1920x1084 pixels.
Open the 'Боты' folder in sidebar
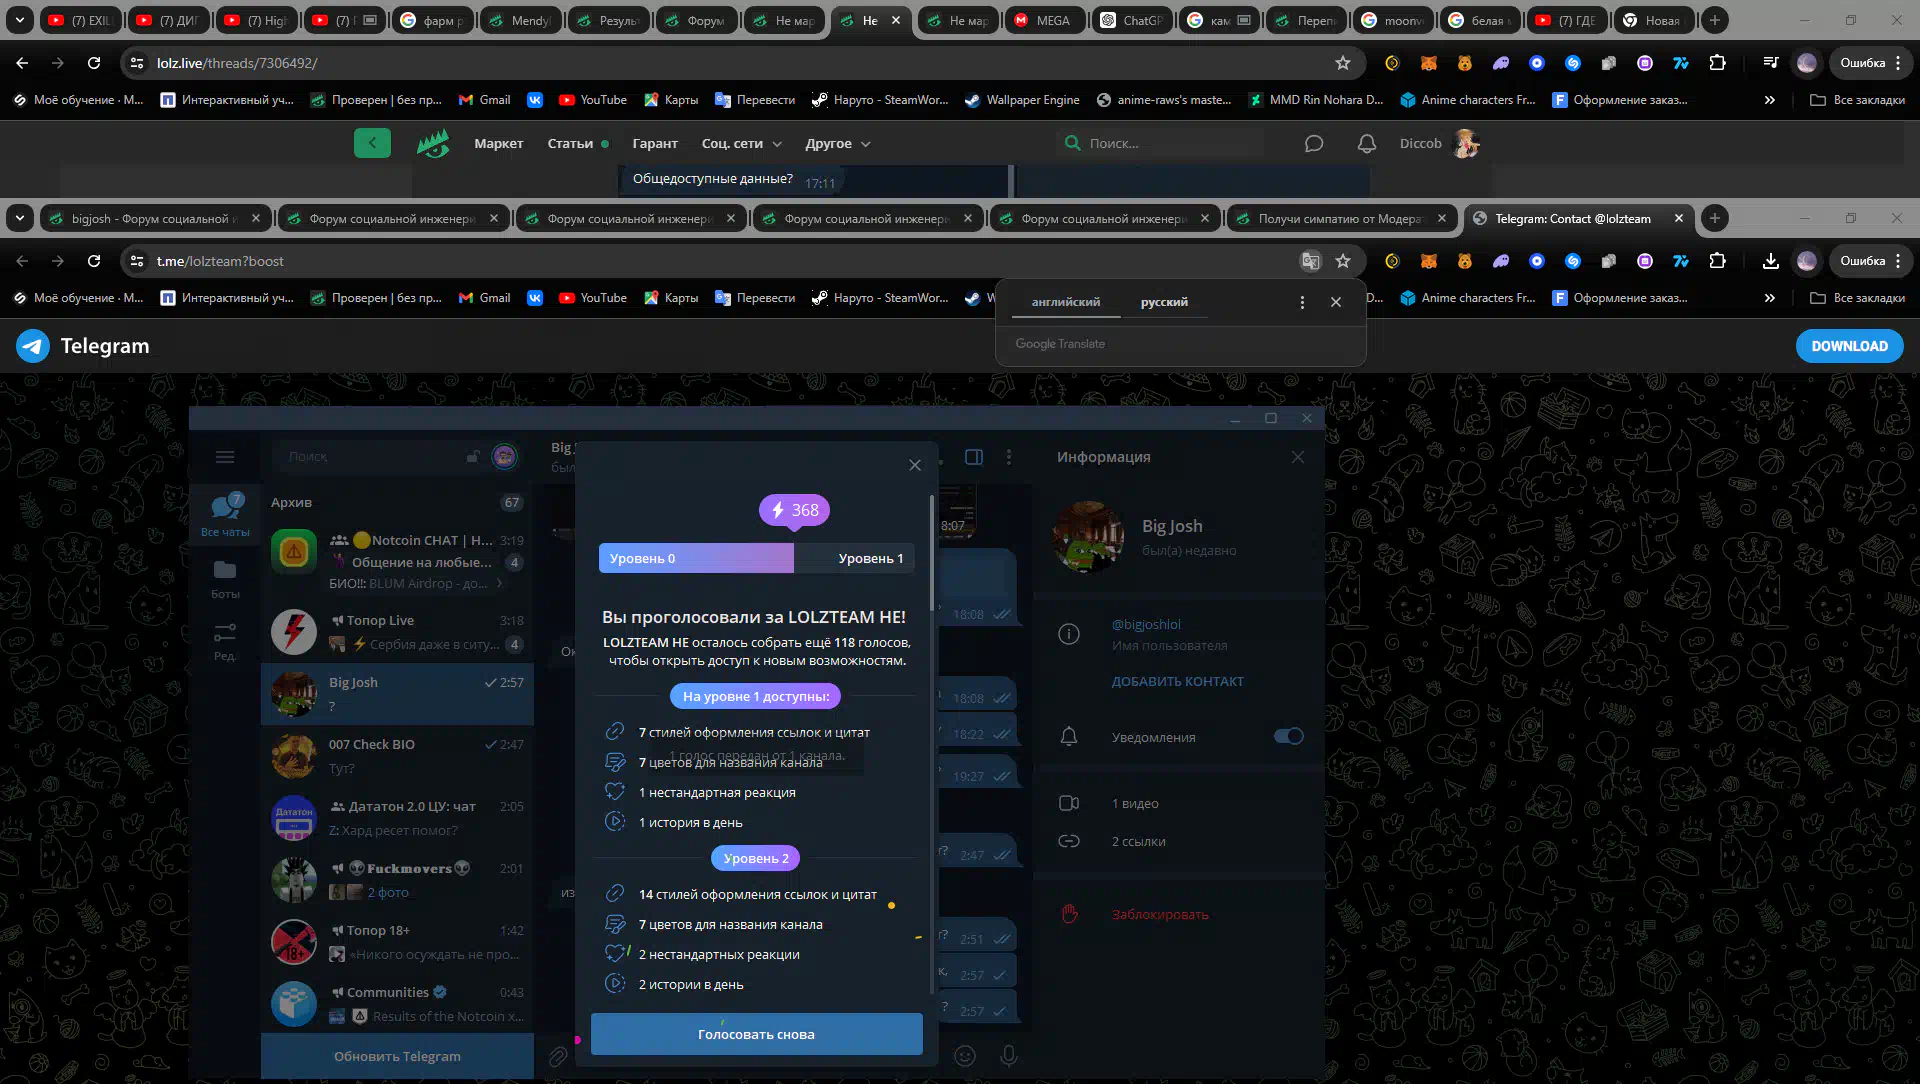tap(225, 579)
